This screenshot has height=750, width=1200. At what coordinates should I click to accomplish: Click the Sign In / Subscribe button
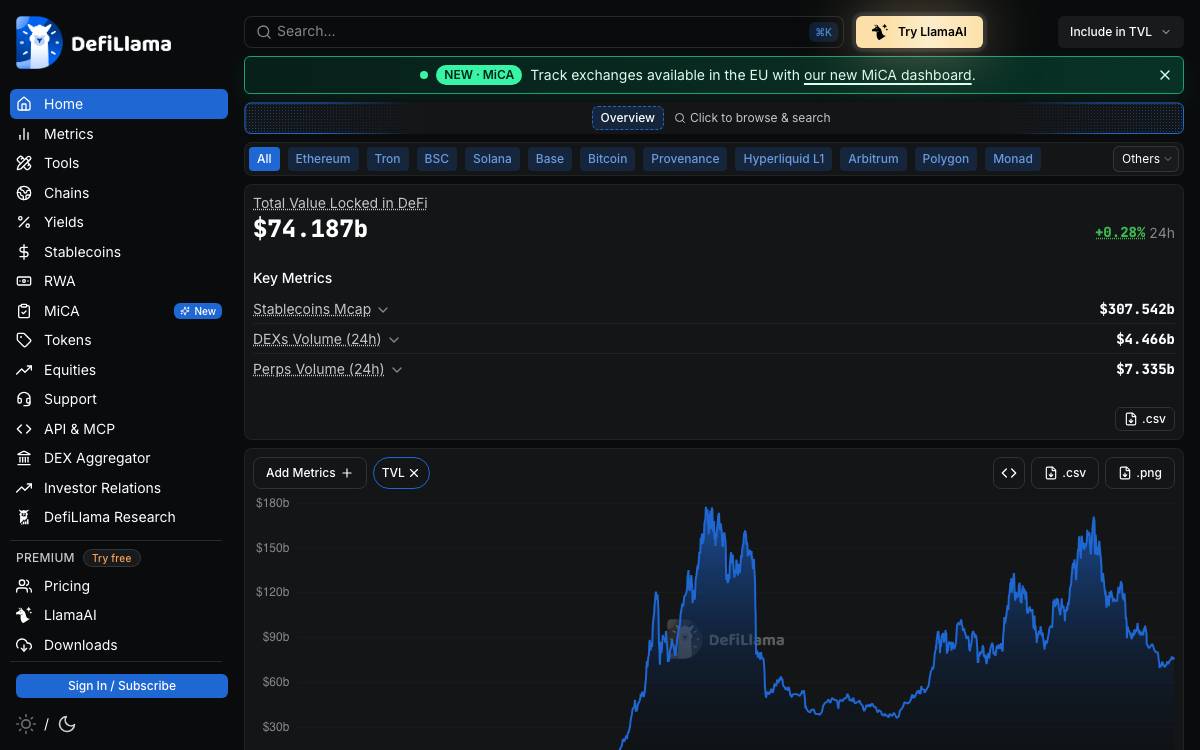coord(122,686)
